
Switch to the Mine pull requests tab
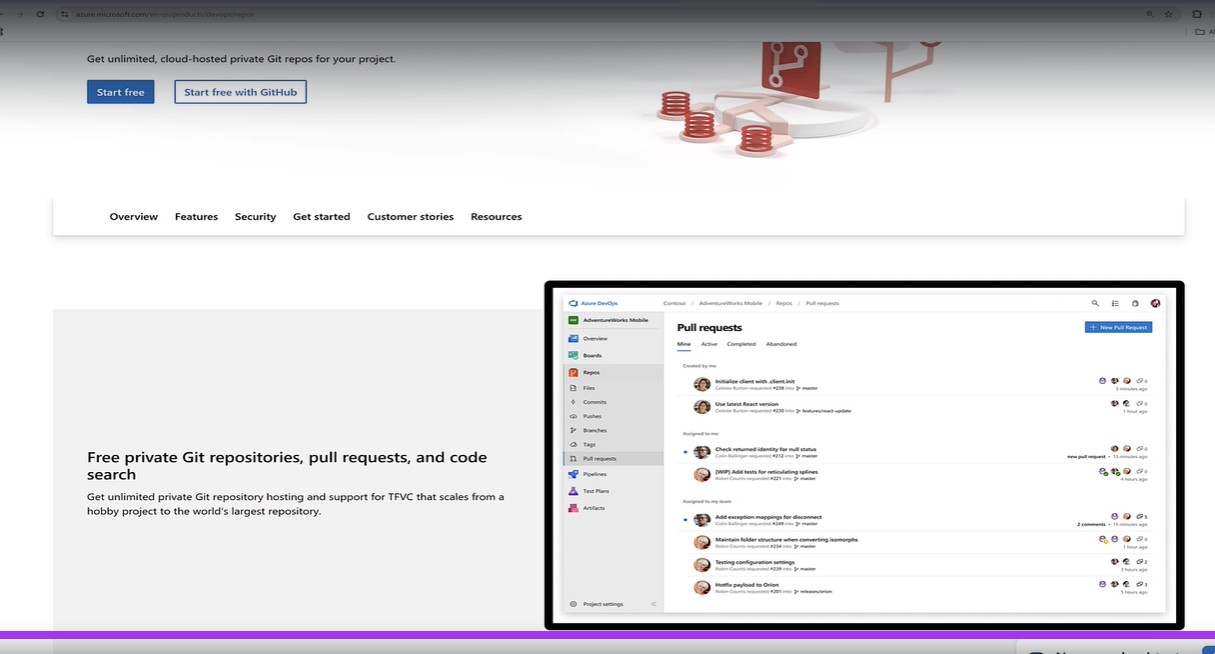(684, 344)
